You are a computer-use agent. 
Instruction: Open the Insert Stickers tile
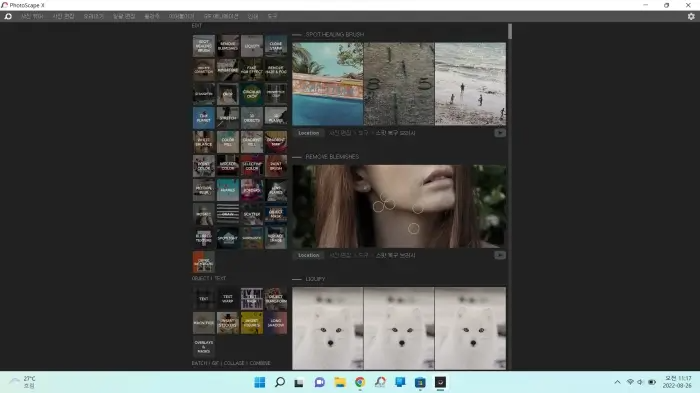(228, 323)
